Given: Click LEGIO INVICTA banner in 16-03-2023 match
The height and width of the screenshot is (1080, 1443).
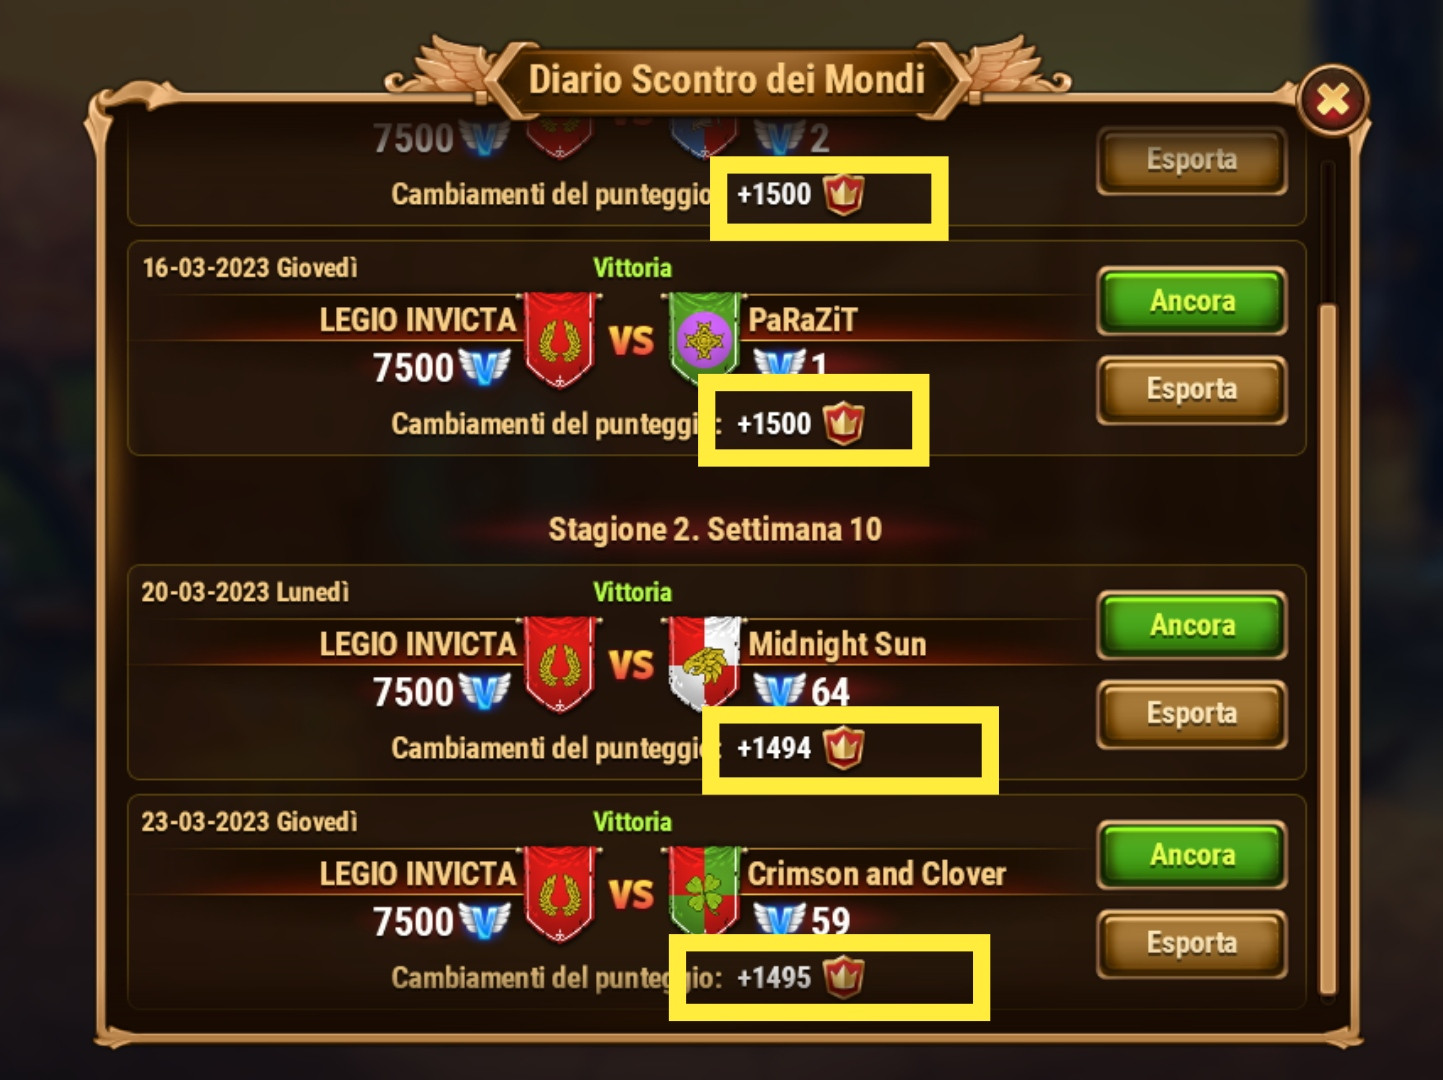Looking at the screenshot, I should point(560,340).
